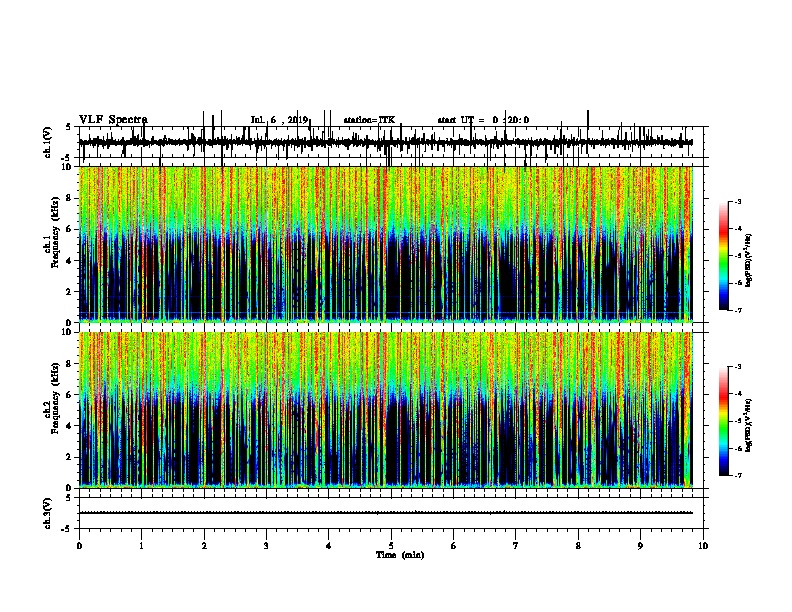This screenshot has height=612, width=792.
Task: Click time axis tick label '10' at right end
Action: click(703, 546)
